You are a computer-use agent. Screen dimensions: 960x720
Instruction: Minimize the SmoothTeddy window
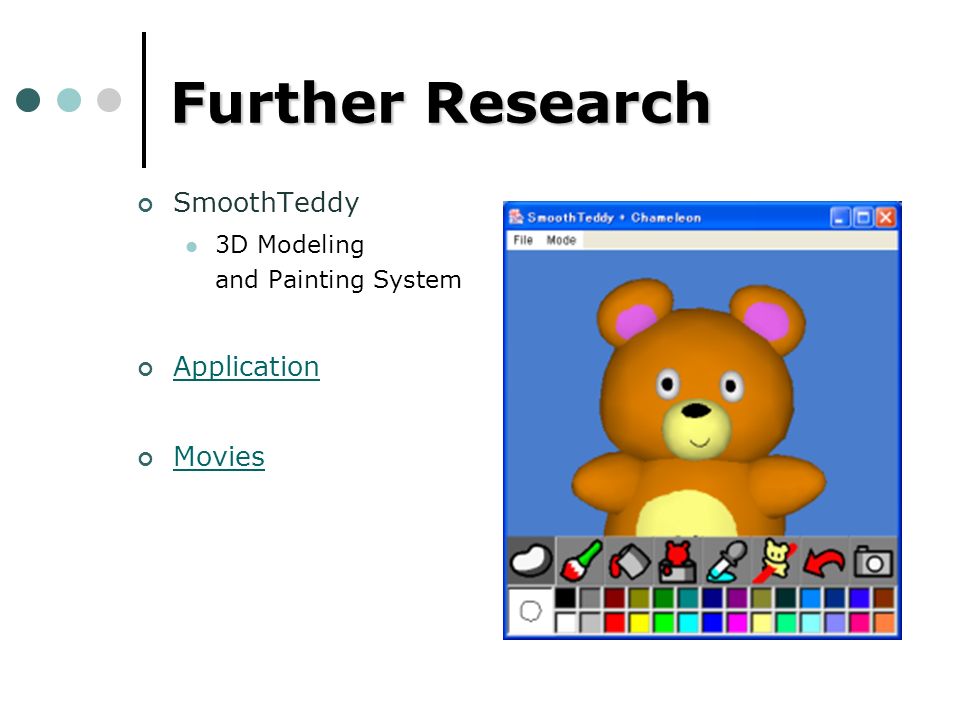click(x=840, y=217)
